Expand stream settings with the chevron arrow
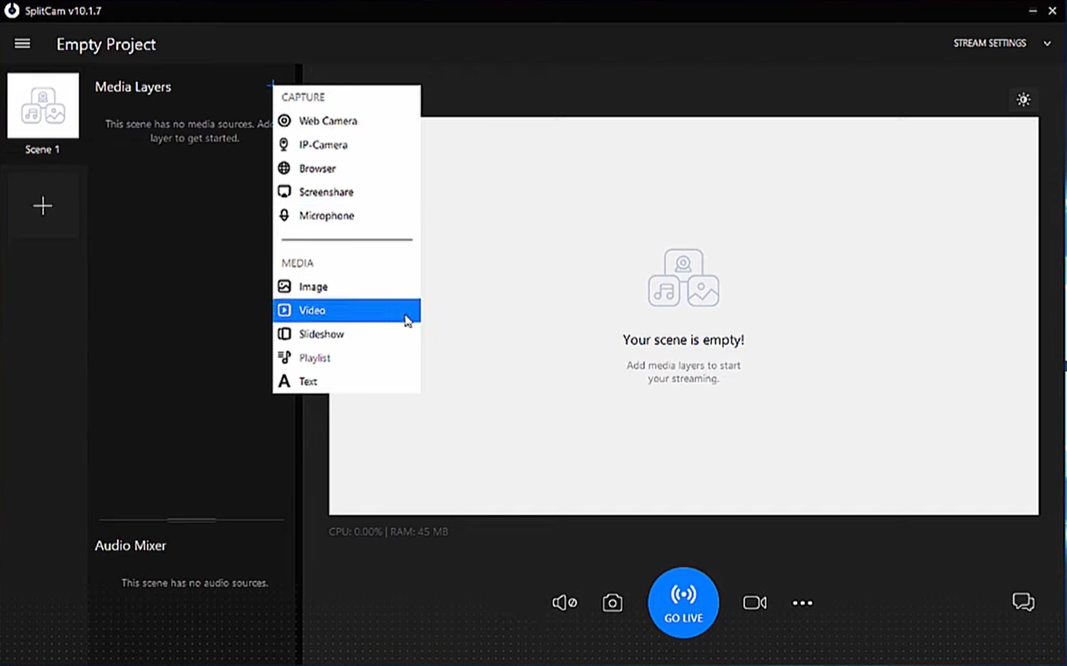Viewport: 1067px width, 666px height. (x=1047, y=43)
